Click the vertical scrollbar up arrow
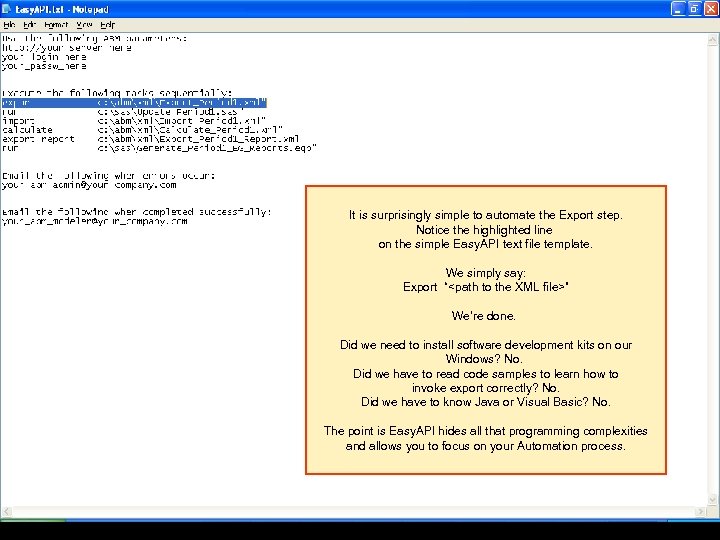 coord(712,40)
